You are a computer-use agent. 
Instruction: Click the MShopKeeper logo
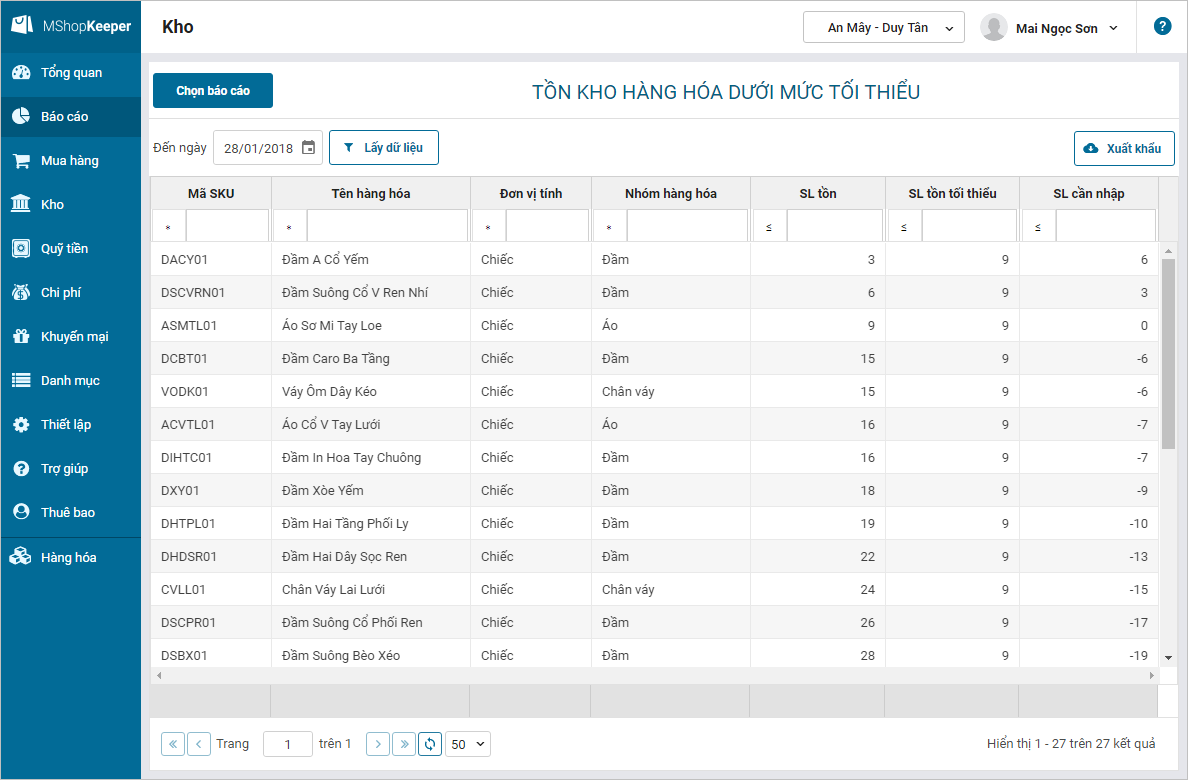point(71,27)
